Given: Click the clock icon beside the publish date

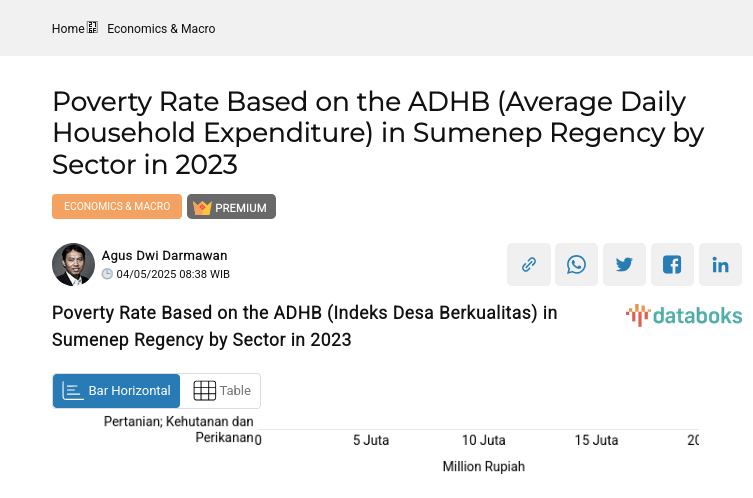Looking at the screenshot, I should [x=107, y=274].
